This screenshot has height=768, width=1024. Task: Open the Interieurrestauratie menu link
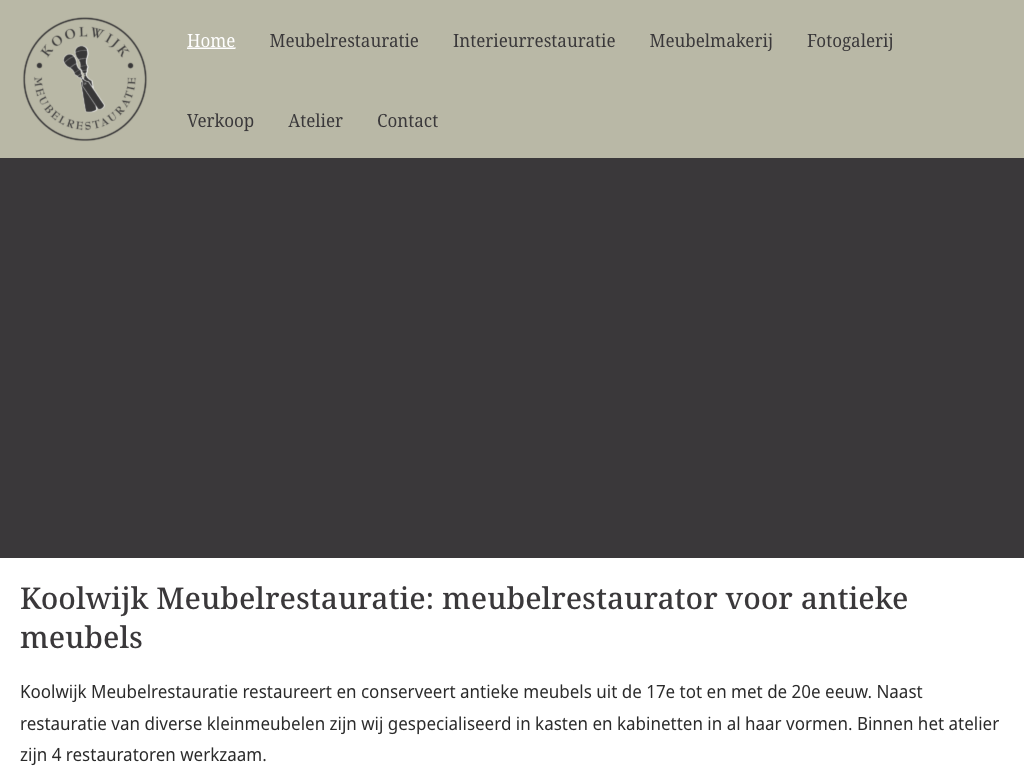click(534, 40)
